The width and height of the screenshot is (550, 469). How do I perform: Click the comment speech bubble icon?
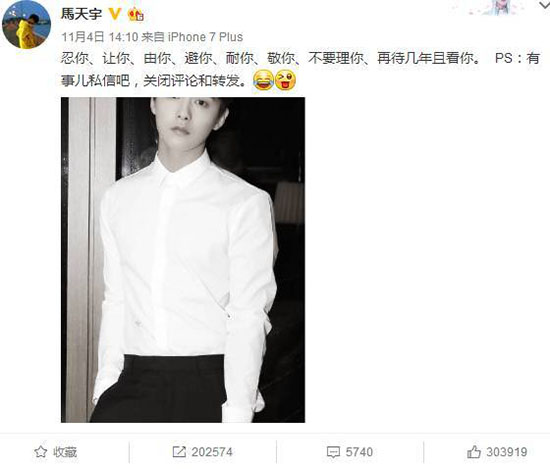[x=333, y=452]
